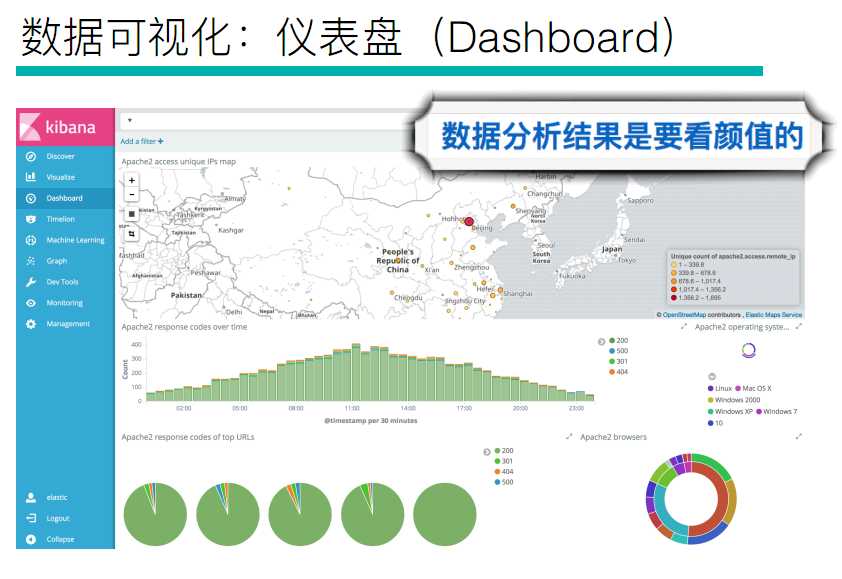This screenshot has height=579, width=842.
Task: Toggle legend of operating systems chart
Action: (712, 377)
